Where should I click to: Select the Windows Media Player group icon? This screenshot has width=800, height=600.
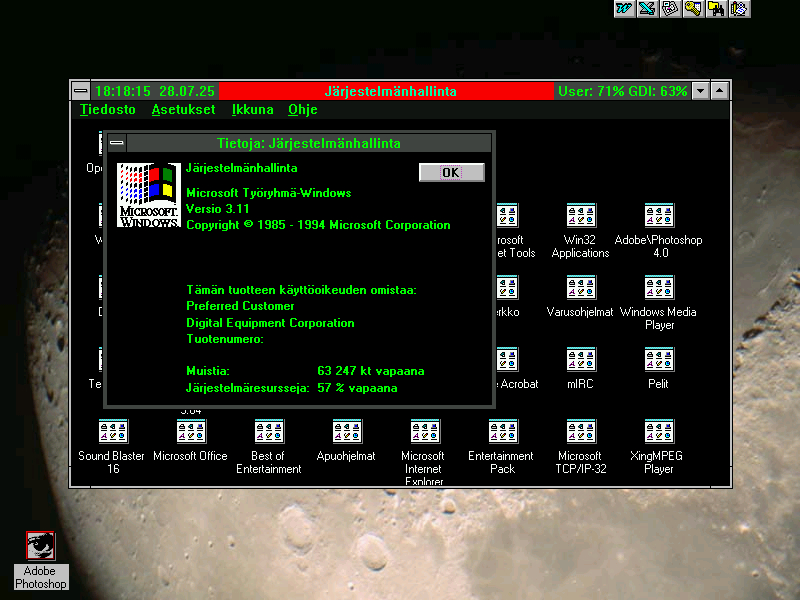tap(658, 288)
